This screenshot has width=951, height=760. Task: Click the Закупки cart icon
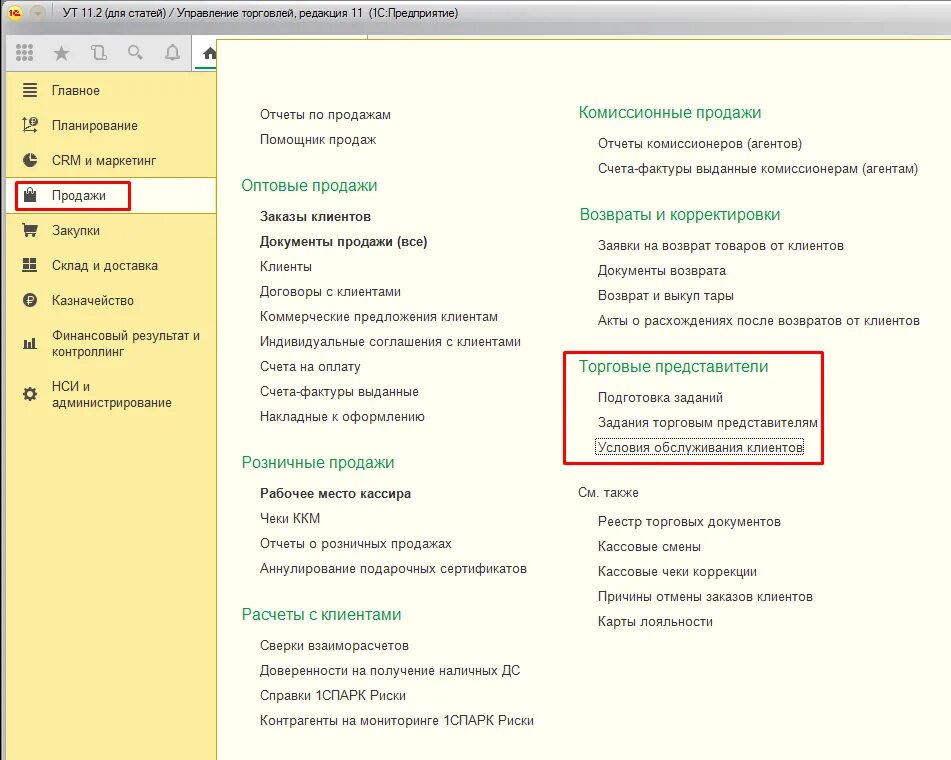tap(30, 230)
